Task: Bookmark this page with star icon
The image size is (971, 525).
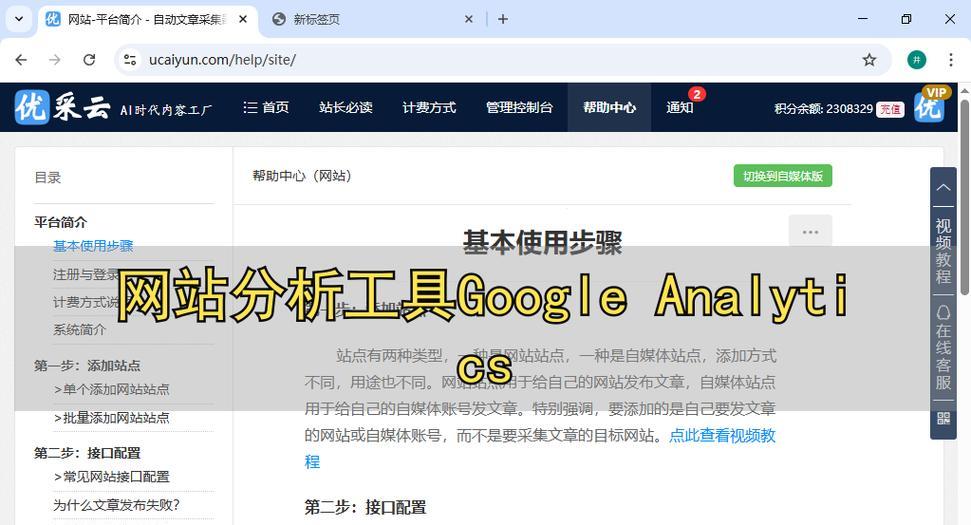Action: pyautogui.click(x=869, y=59)
